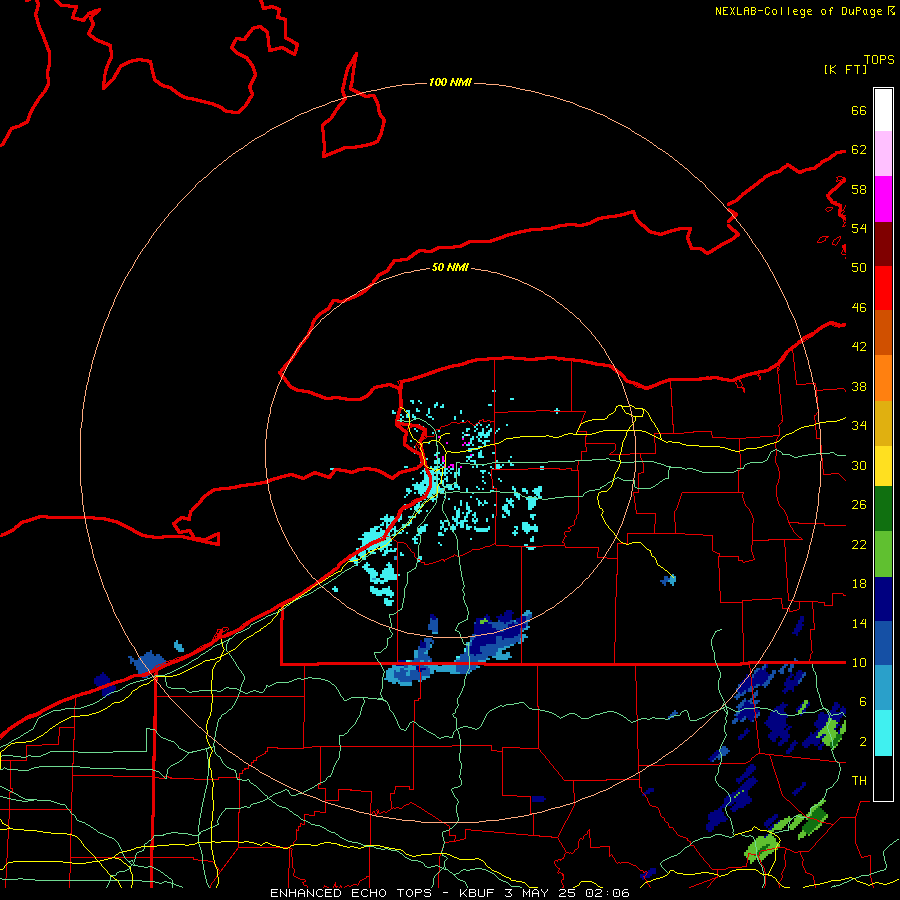Click the 30 value on the scale
This screenshot has height=900, width=900.
coord(859,465)
